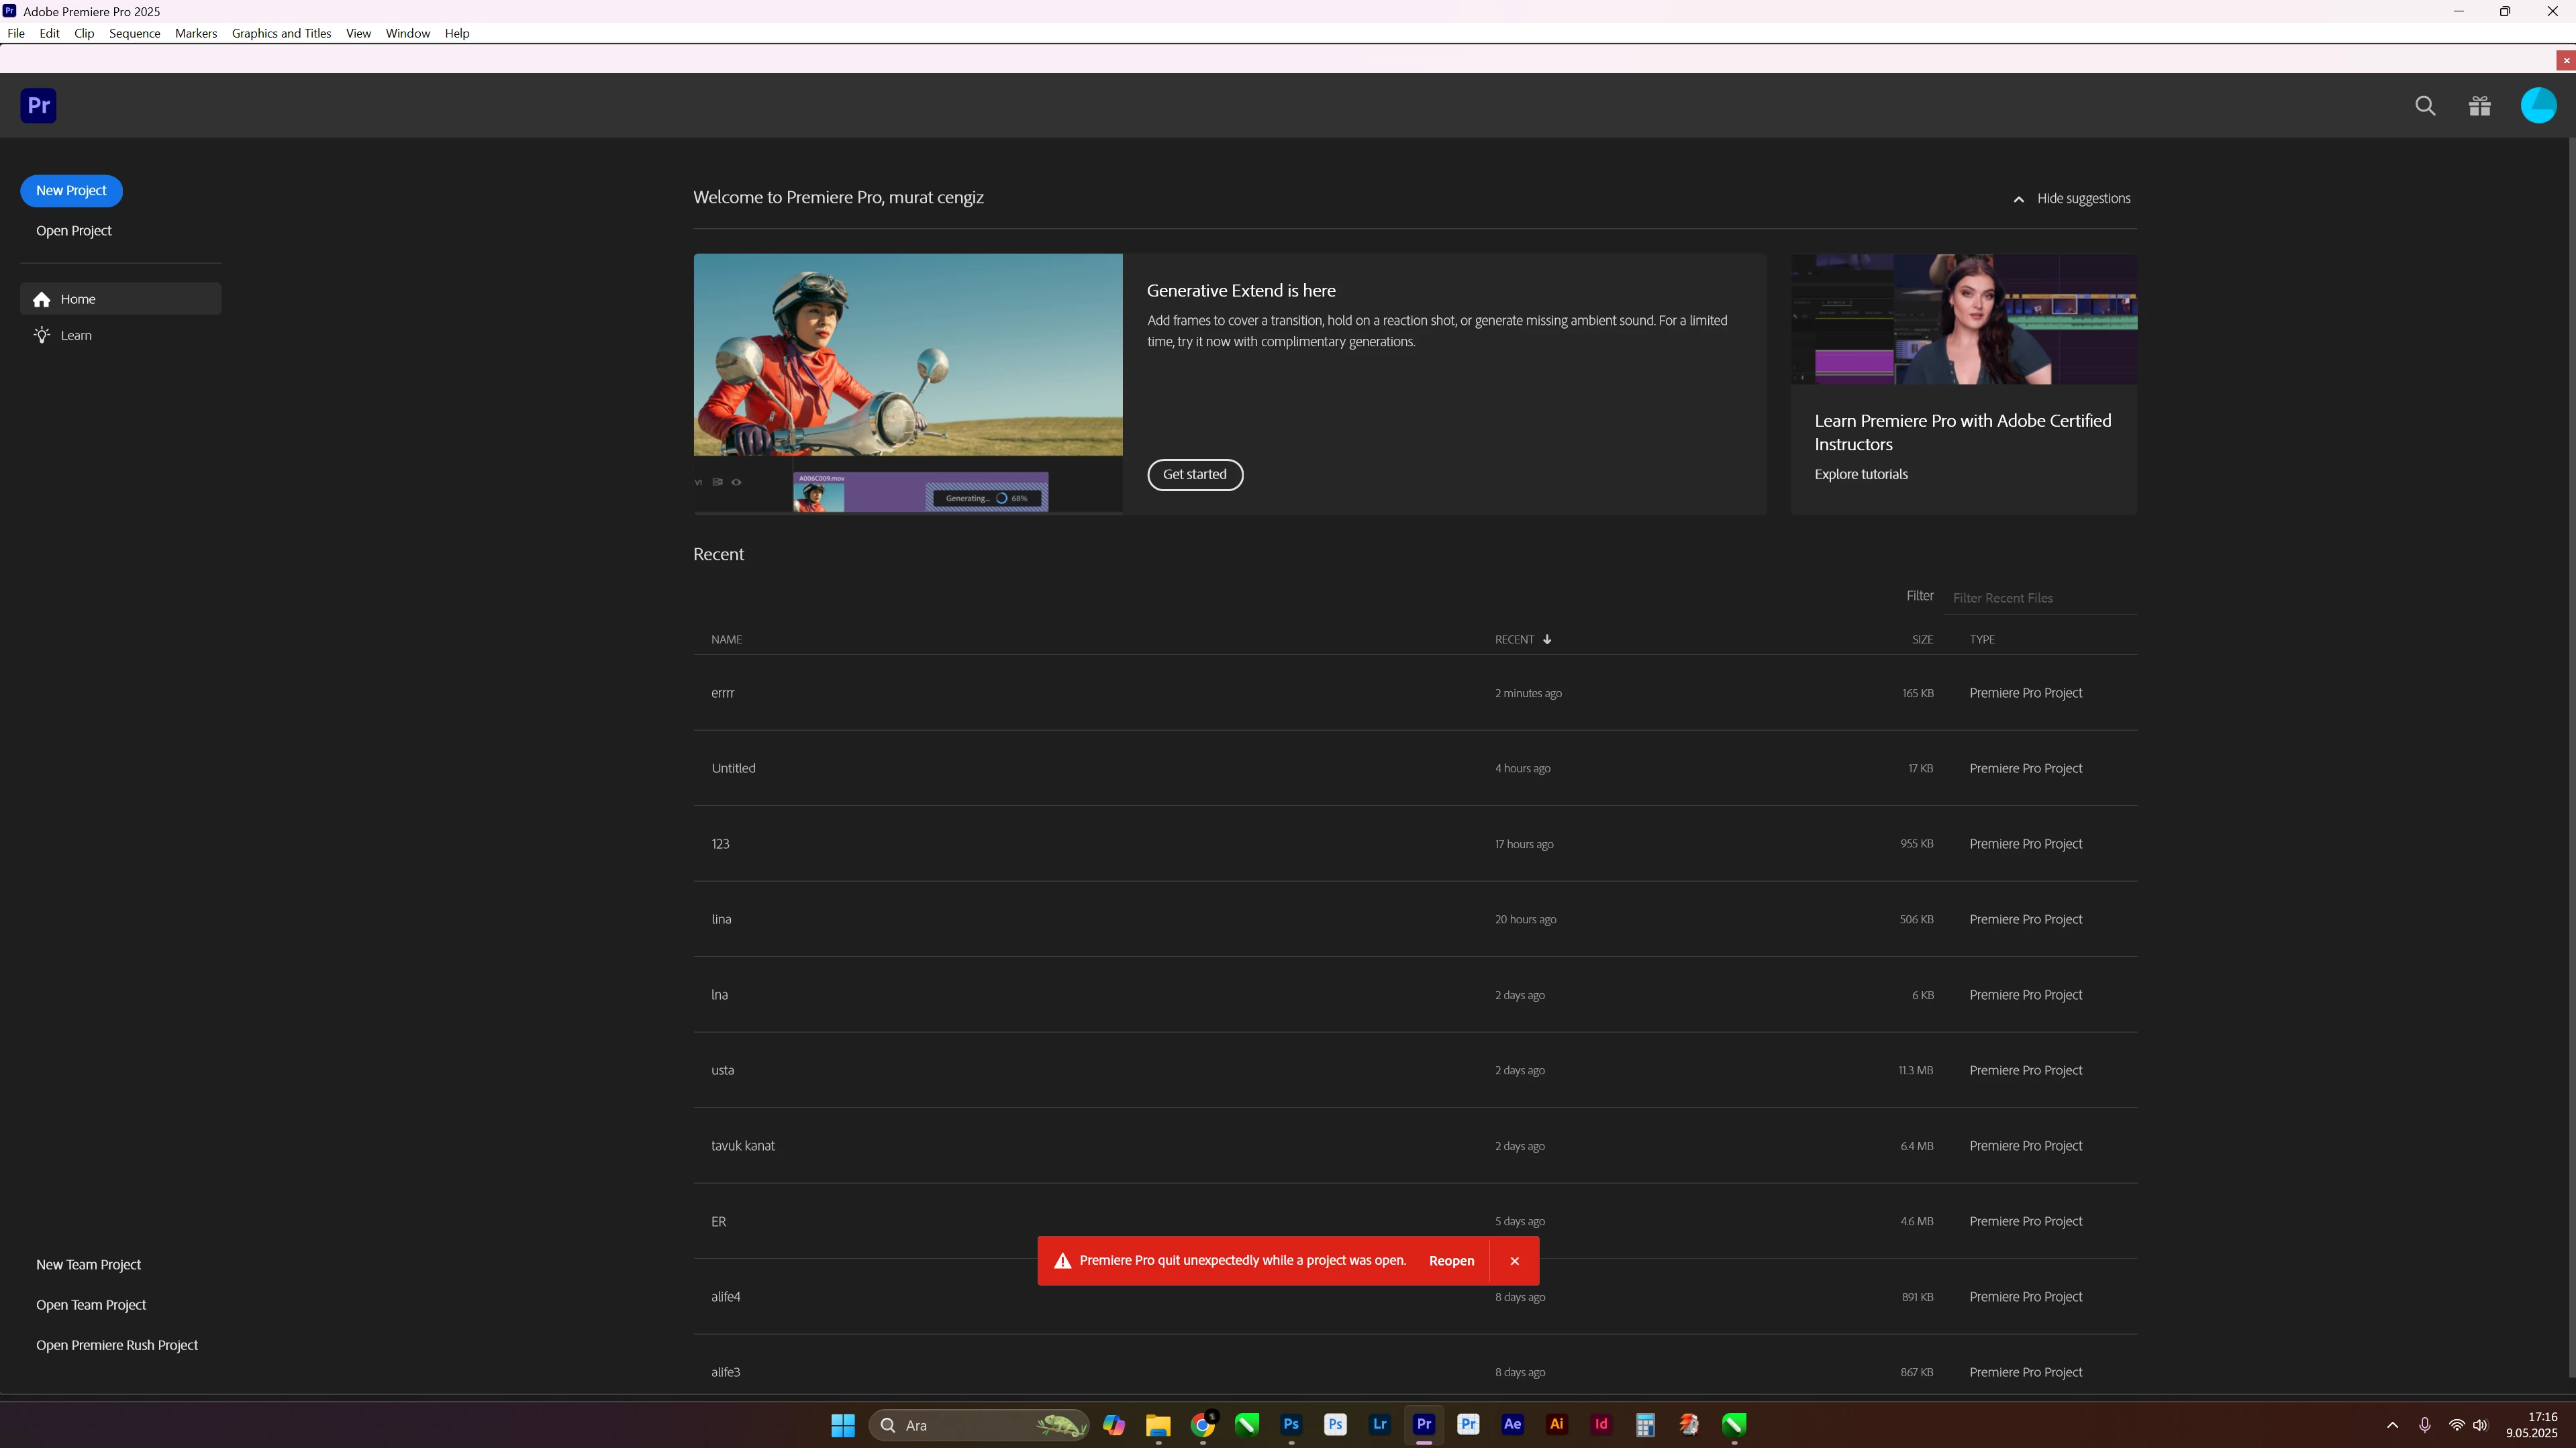Click the gift box What's New icon

[2479, 106]
